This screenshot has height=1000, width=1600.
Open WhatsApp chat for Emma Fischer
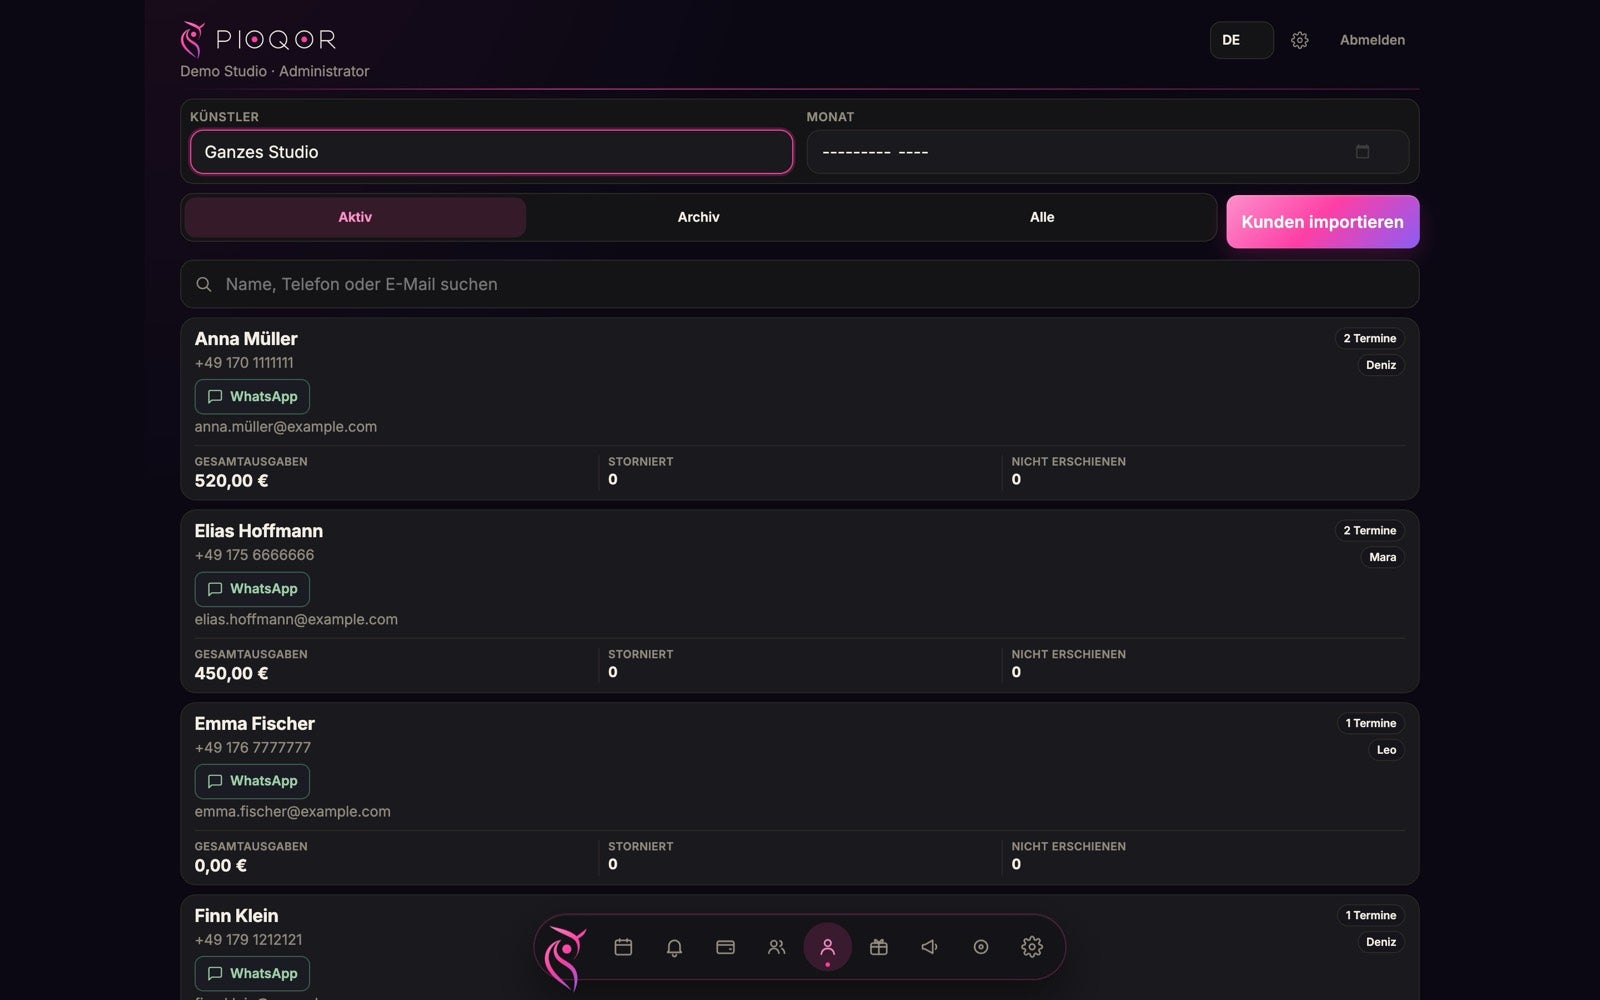tap(252, 781)
